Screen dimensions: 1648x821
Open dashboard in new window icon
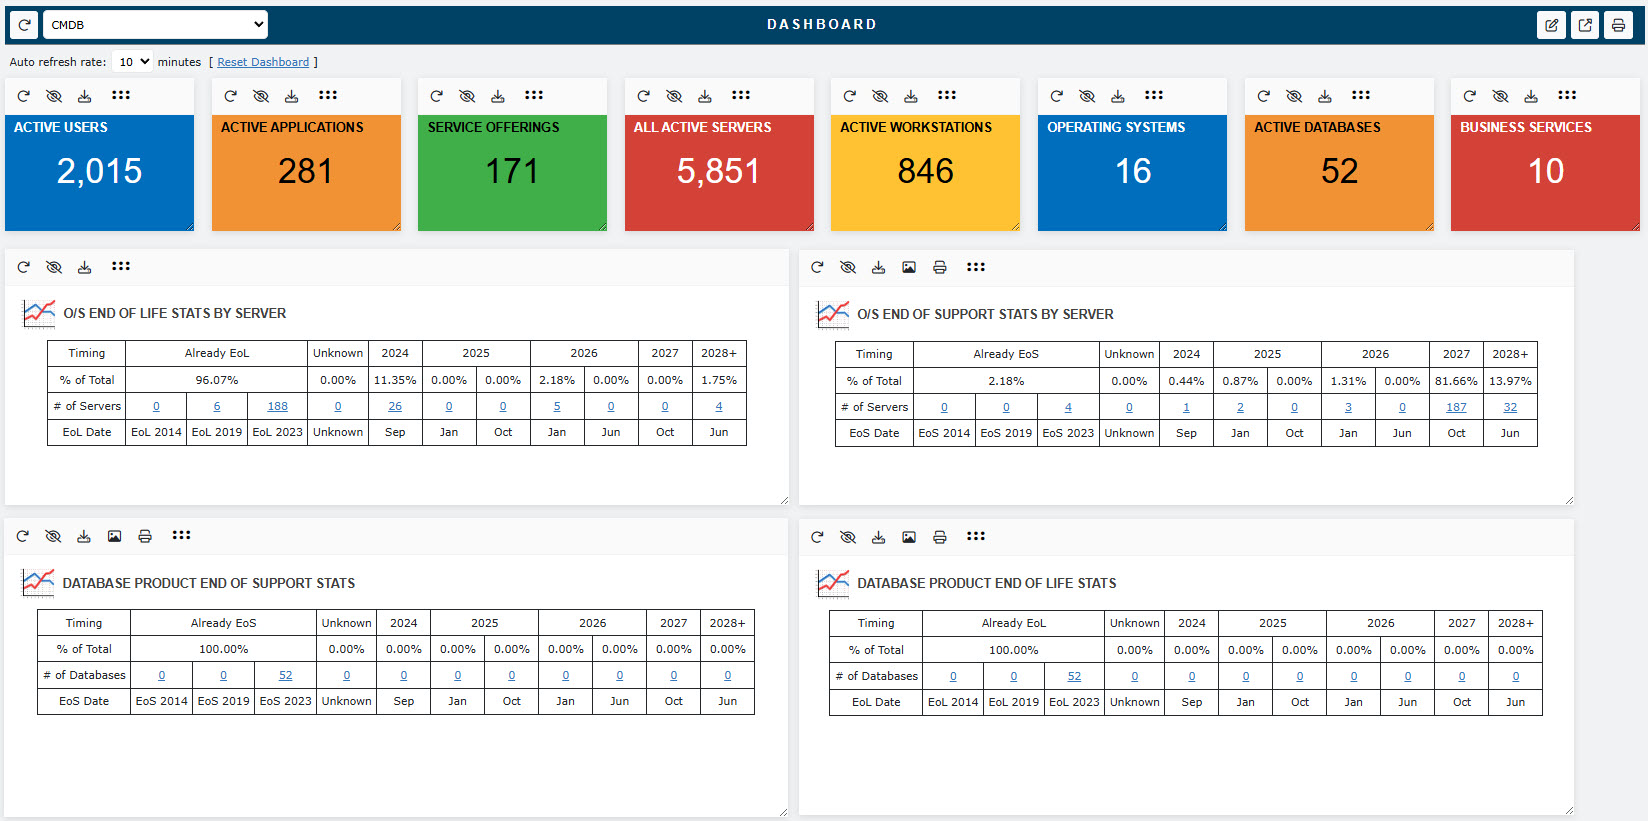1585,25
